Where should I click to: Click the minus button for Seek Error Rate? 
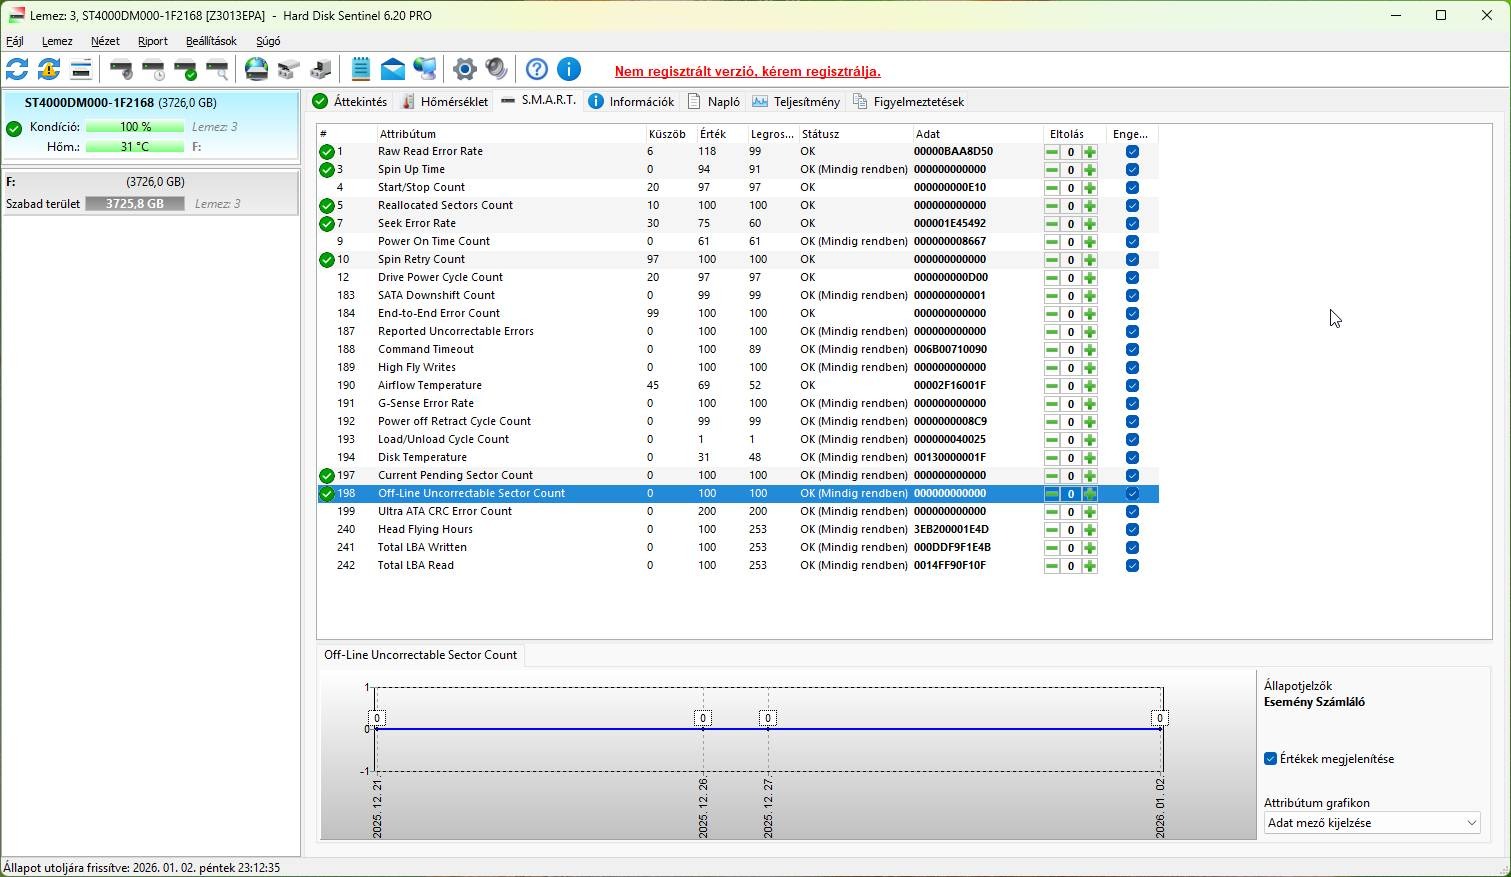click(x=1052, y=224)
